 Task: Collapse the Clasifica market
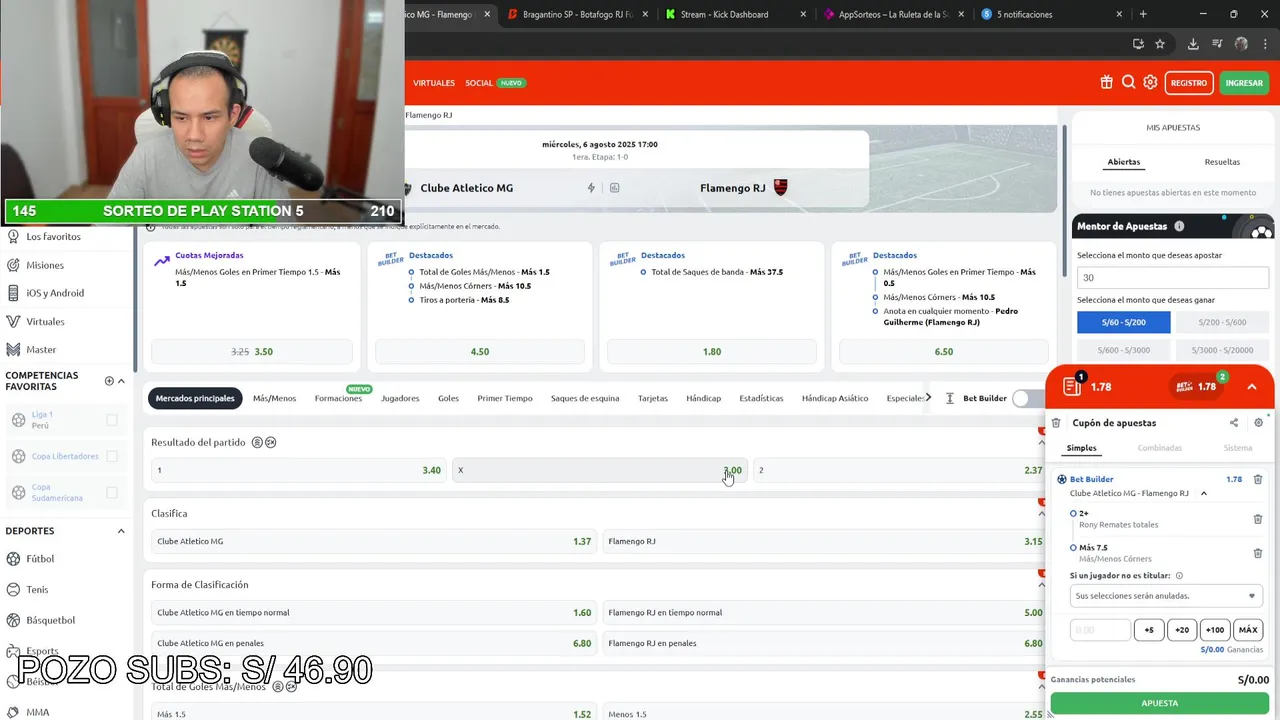pyautogui.click(x=1041, y=513)
